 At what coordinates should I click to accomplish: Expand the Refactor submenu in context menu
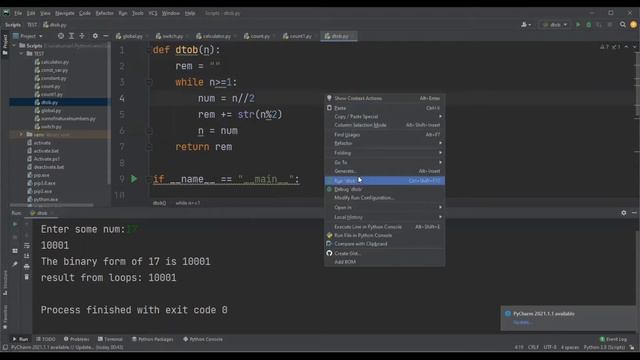(x=384, y=143)
